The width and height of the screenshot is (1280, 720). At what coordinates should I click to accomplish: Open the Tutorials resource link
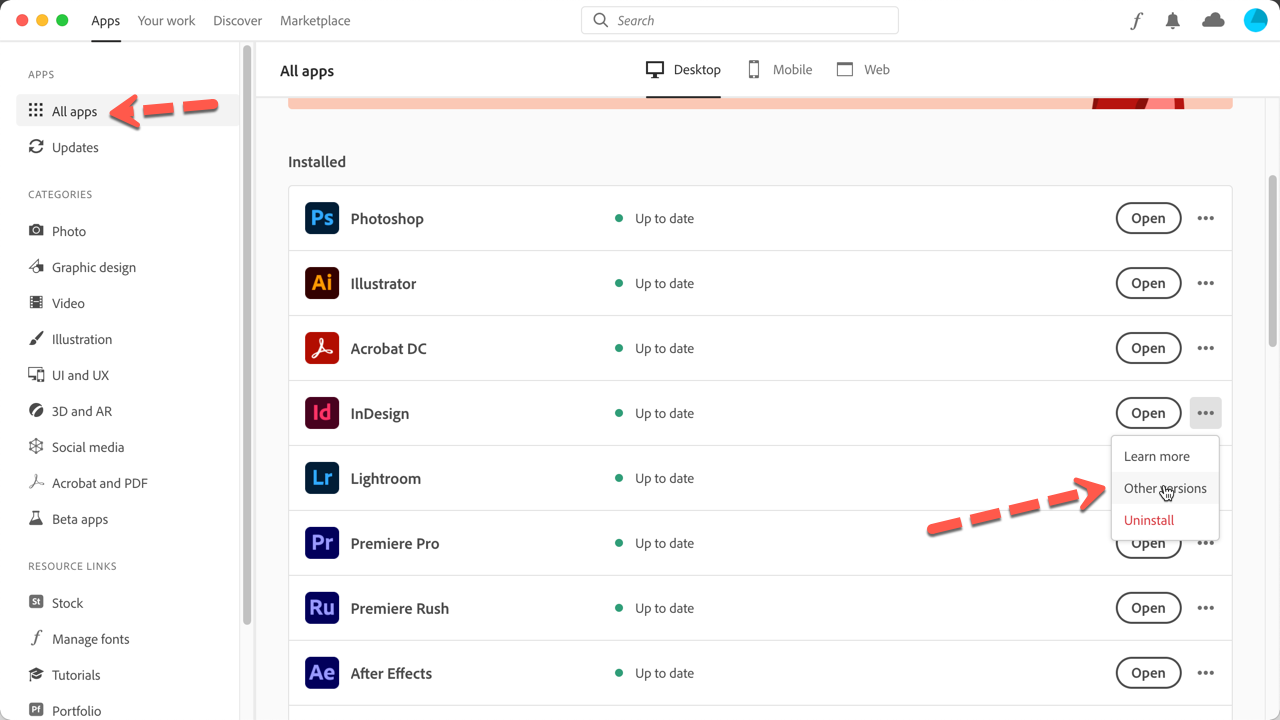pyautogui.click(x=64, y=675)
